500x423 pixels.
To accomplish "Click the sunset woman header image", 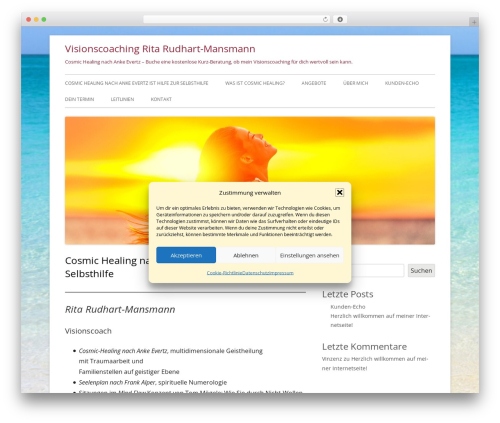I will tap(250, 150).
